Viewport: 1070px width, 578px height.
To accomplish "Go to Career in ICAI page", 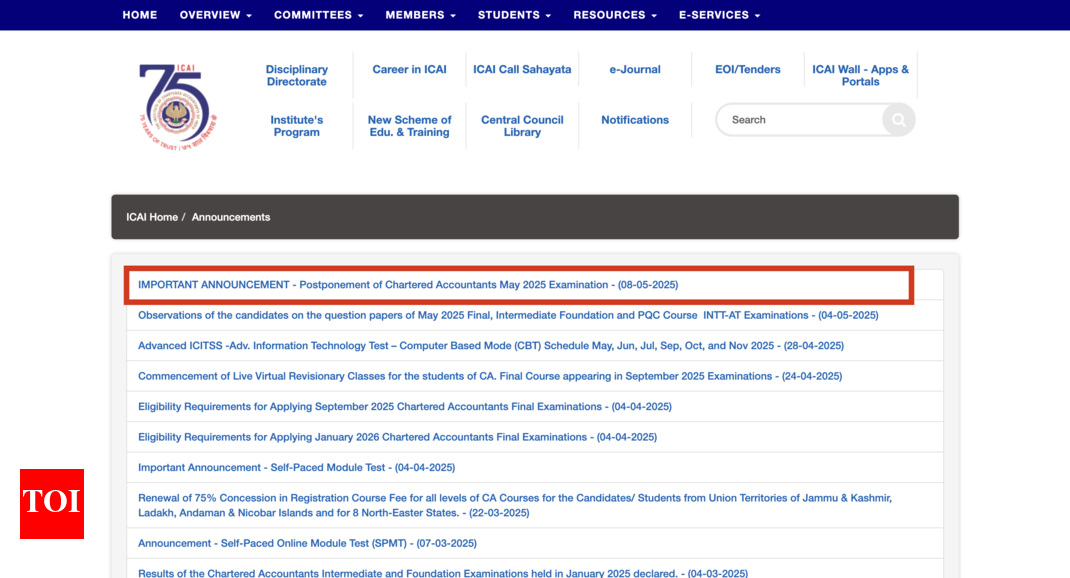I will (x=409, y=70).
